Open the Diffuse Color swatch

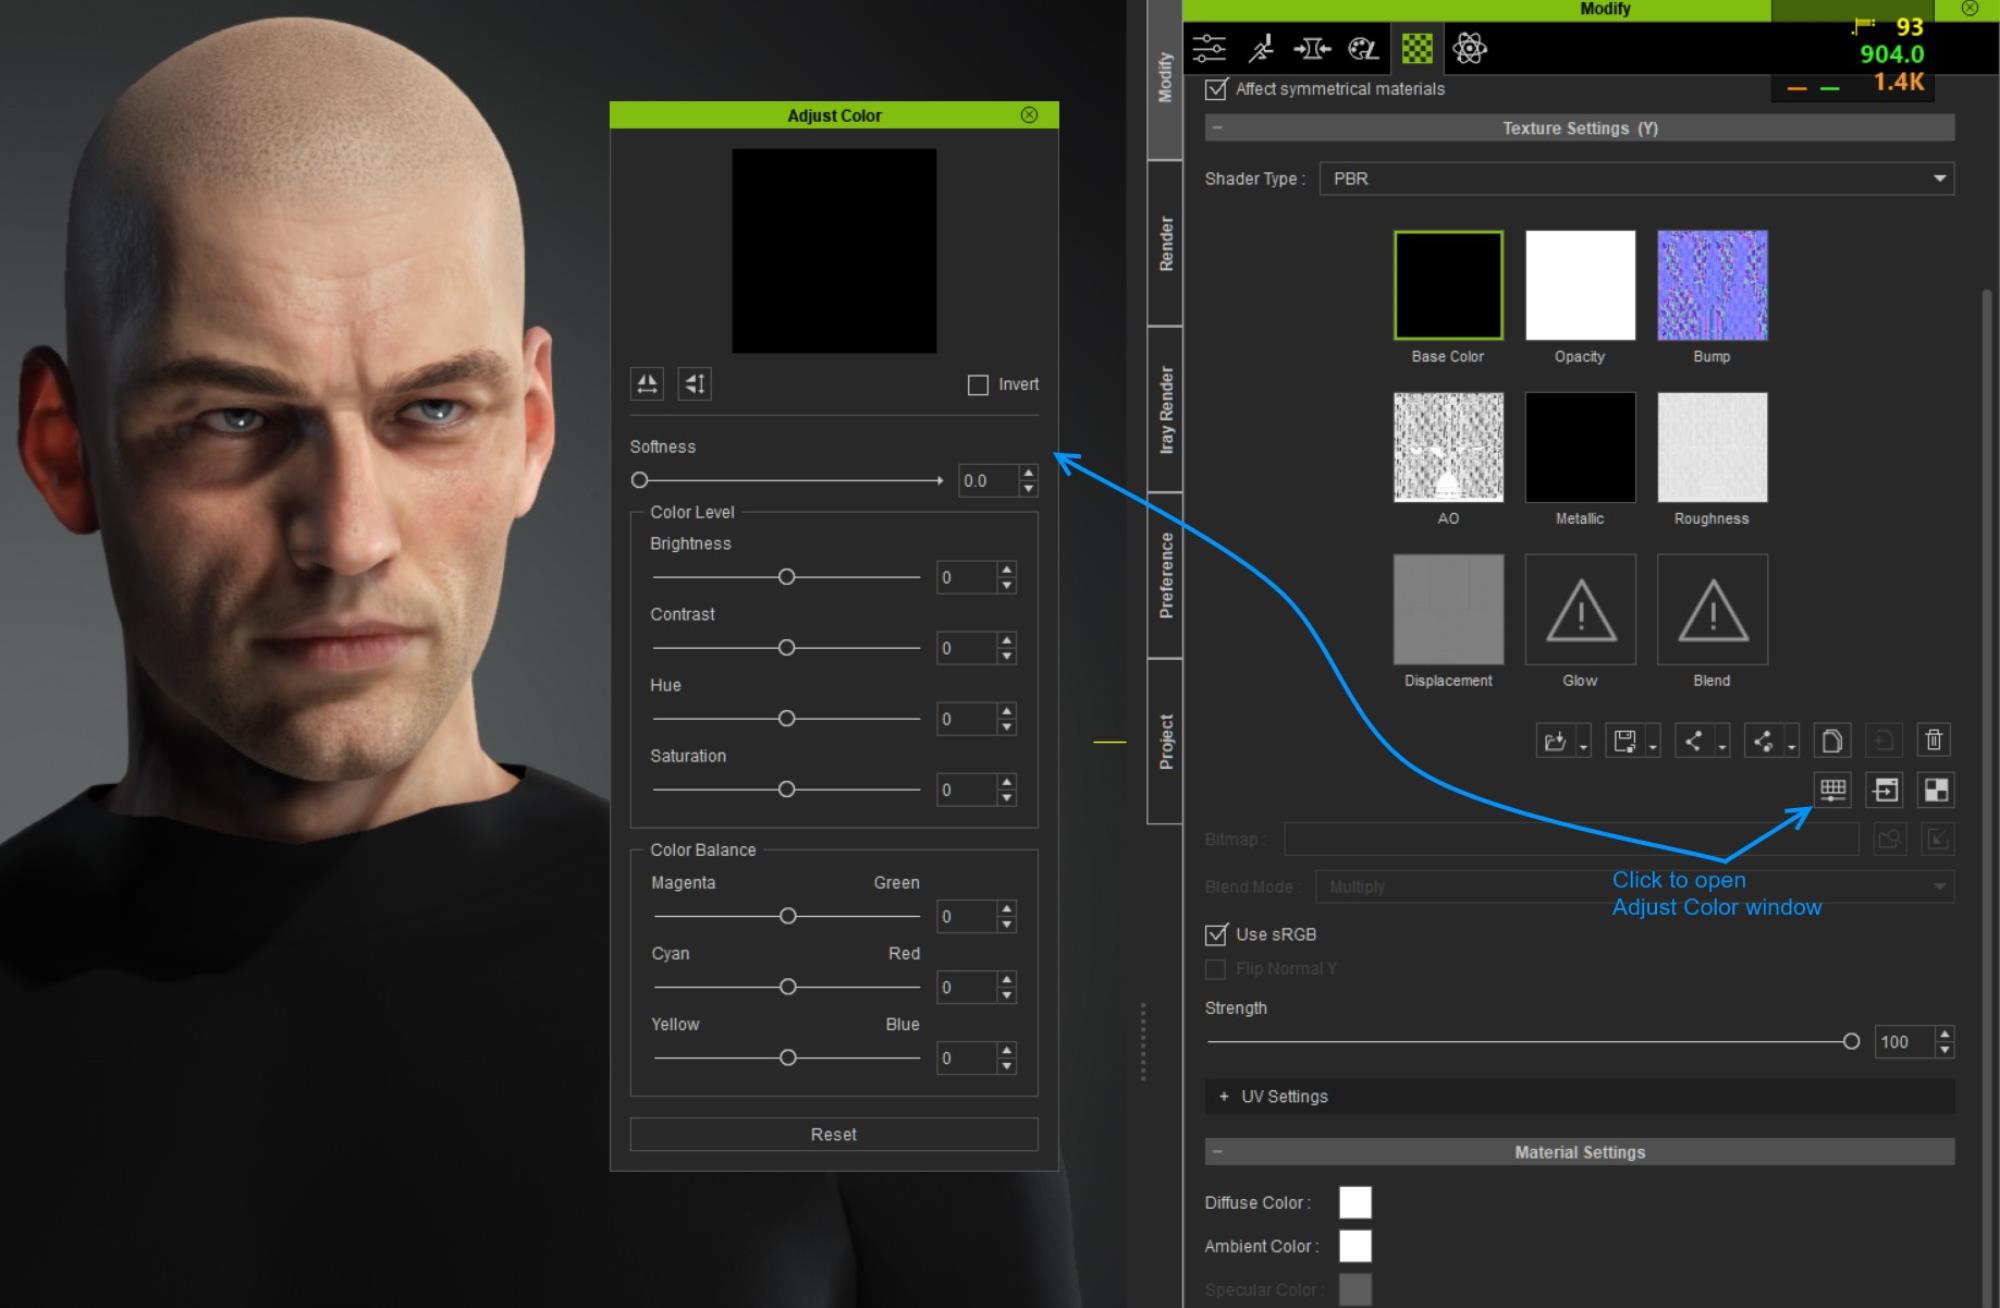pyautogui.click(x=1355, y=1203)
